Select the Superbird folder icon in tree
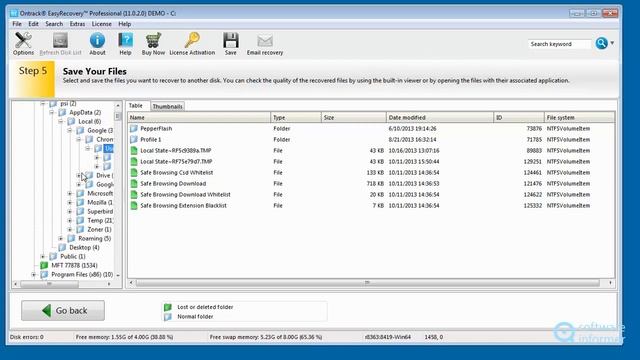640x360 pixels. [x=80, y=211]
